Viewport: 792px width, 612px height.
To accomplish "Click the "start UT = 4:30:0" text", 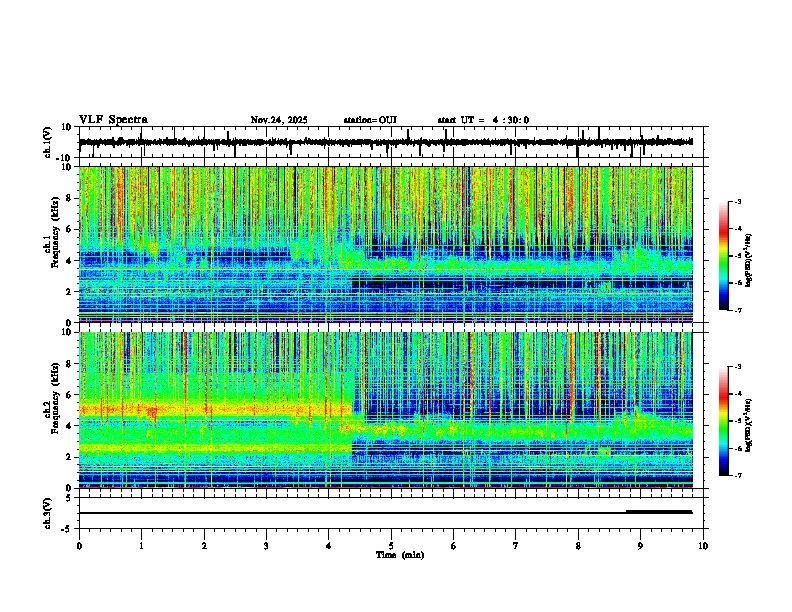I will [483, 120].
